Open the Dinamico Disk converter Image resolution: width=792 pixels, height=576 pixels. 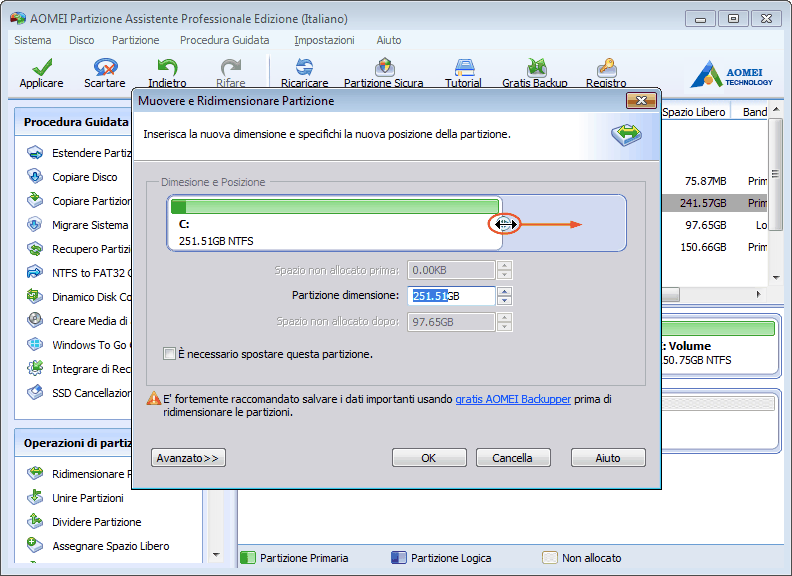(79, 297)
